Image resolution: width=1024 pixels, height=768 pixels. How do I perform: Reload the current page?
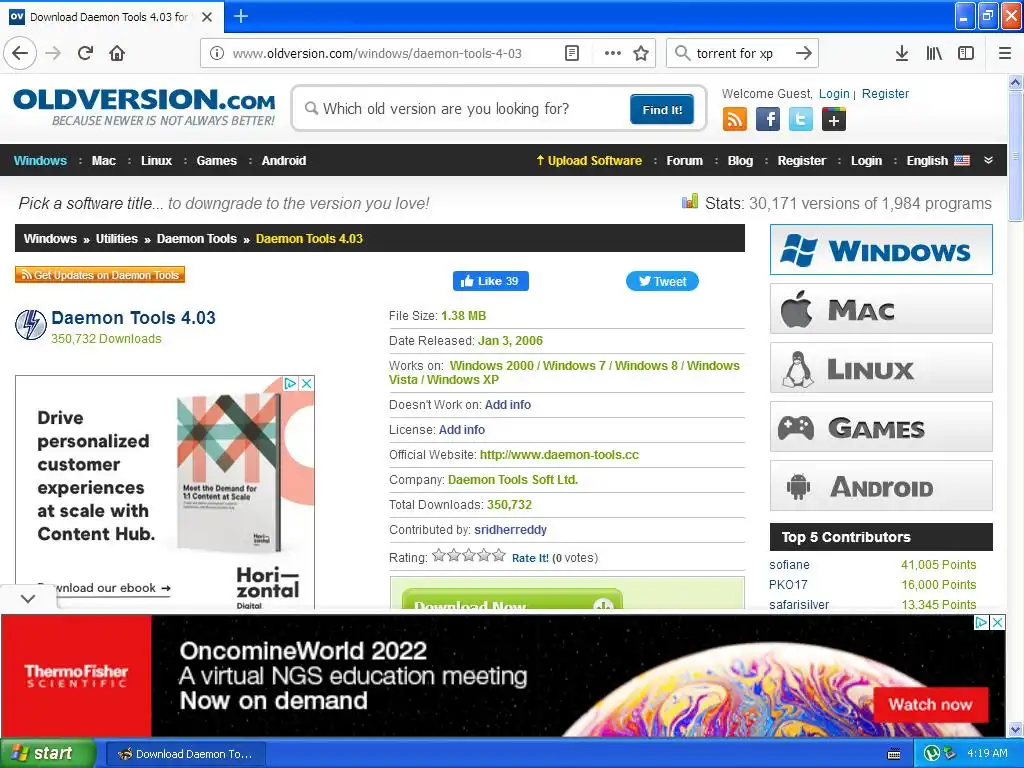point(85,54)
